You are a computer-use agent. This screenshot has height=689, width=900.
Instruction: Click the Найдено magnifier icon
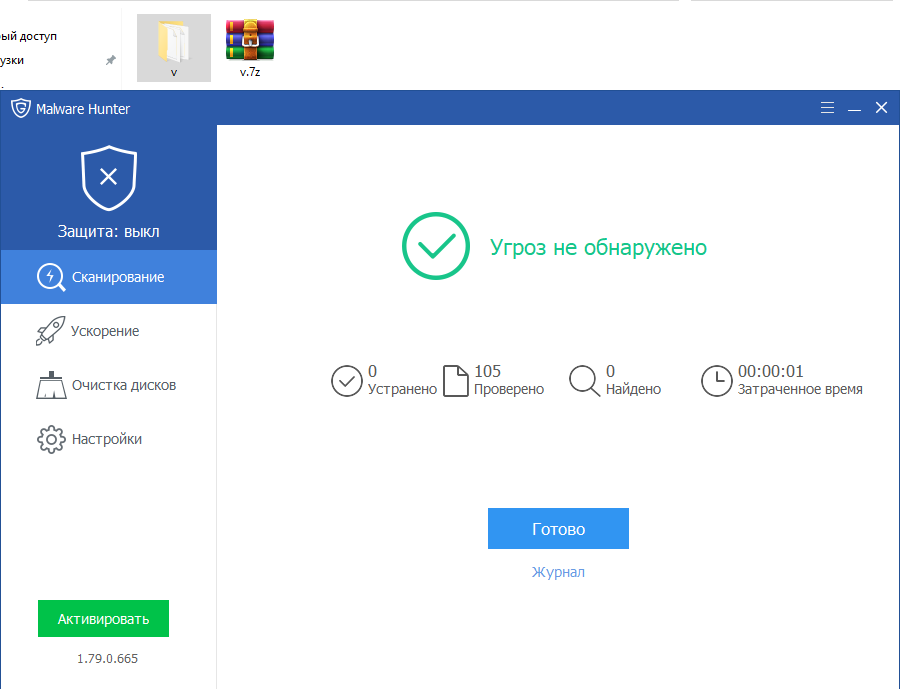pos(584,381)
